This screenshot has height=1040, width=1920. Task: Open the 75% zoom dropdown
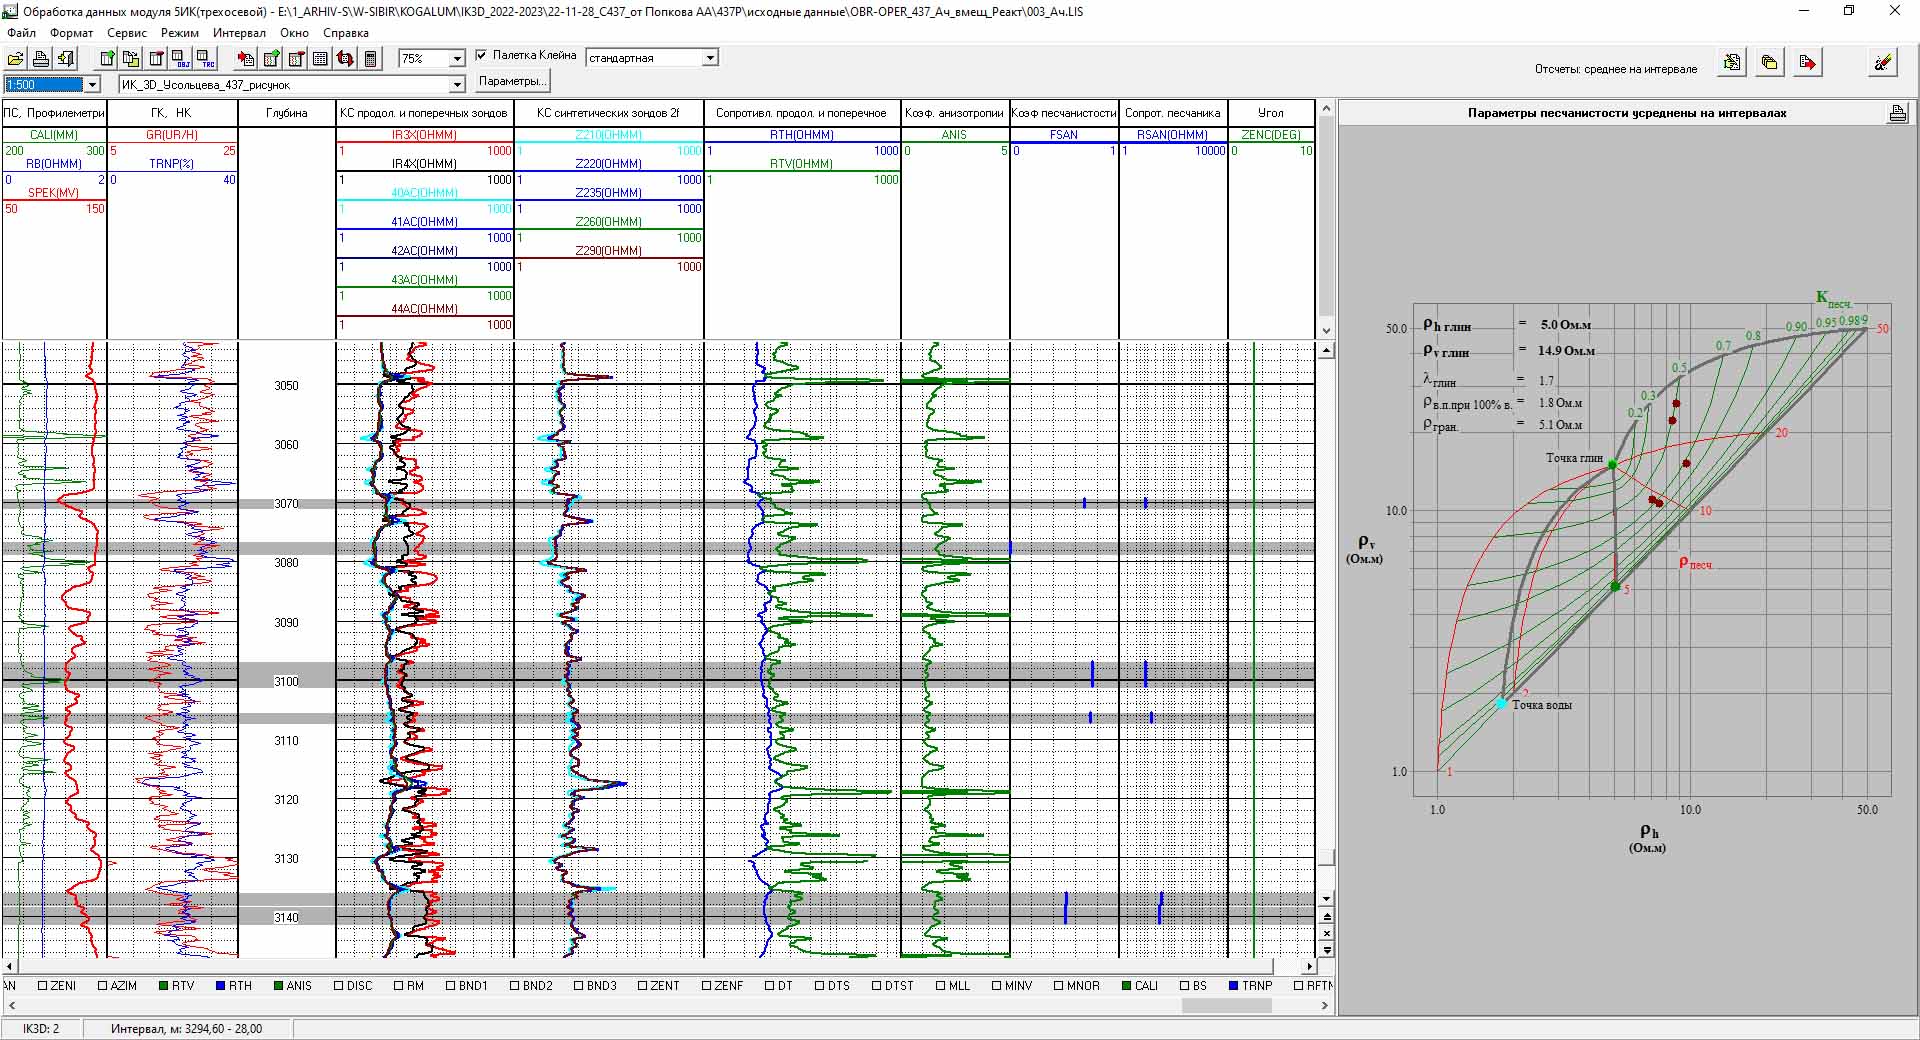(x=457, y=59)
